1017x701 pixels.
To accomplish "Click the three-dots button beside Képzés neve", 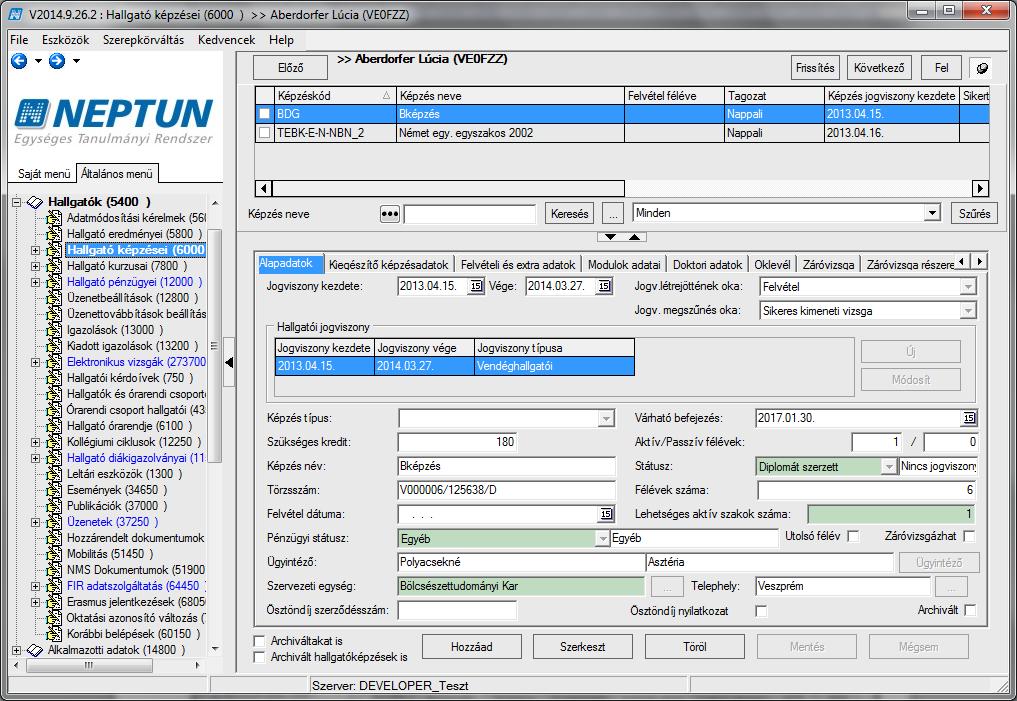I will 389,213.
